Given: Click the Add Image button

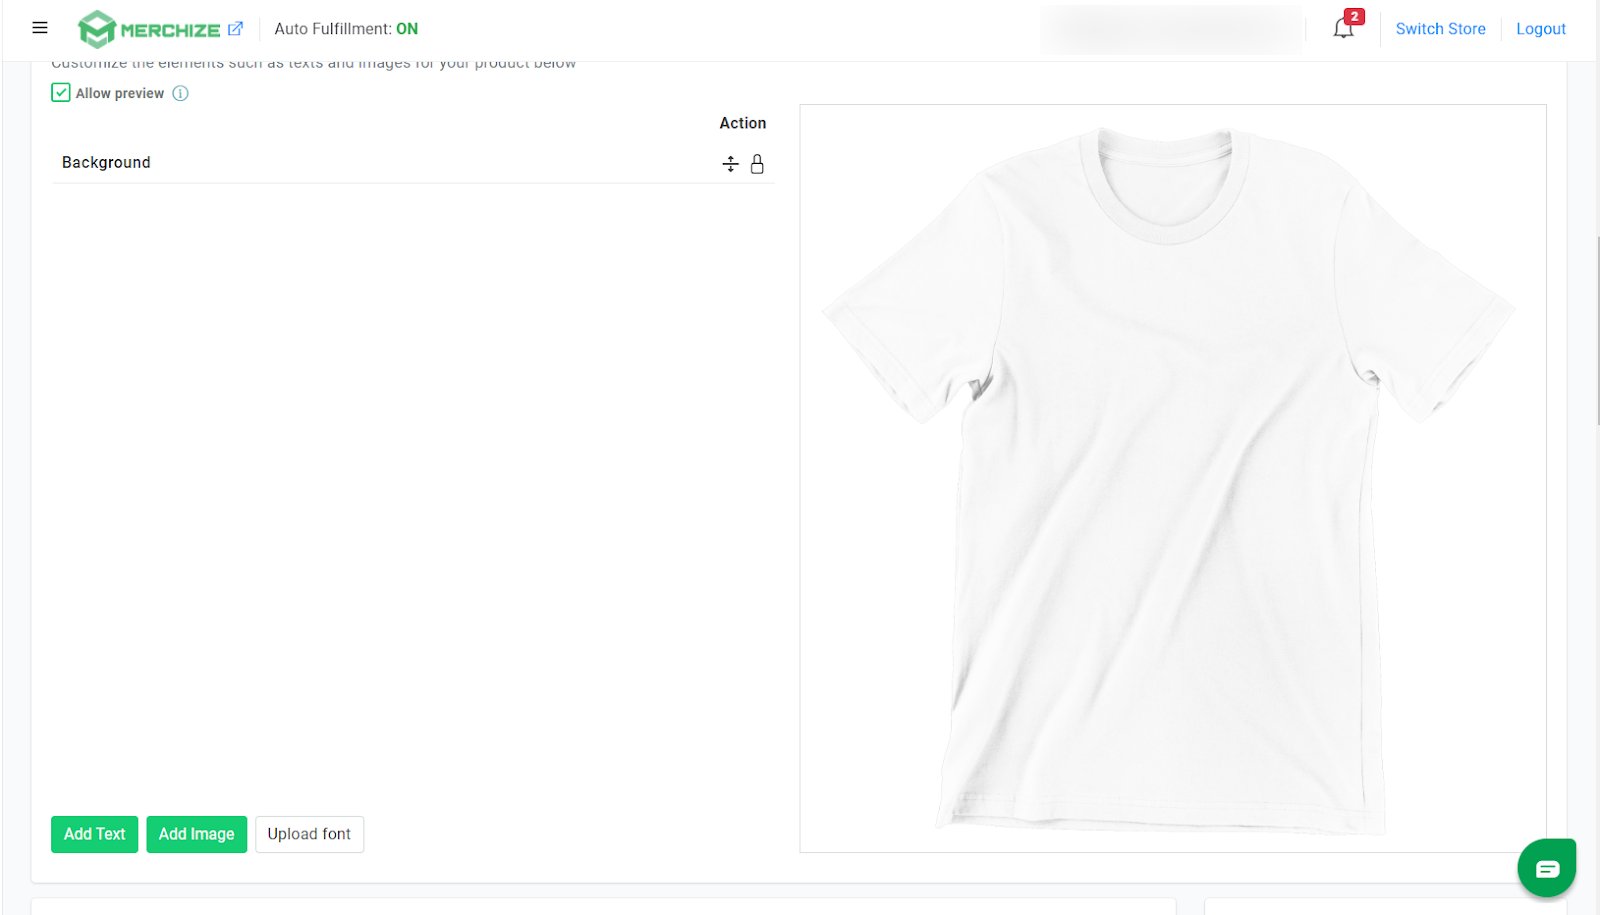Looking at the screenshot, I should (197, 834).
